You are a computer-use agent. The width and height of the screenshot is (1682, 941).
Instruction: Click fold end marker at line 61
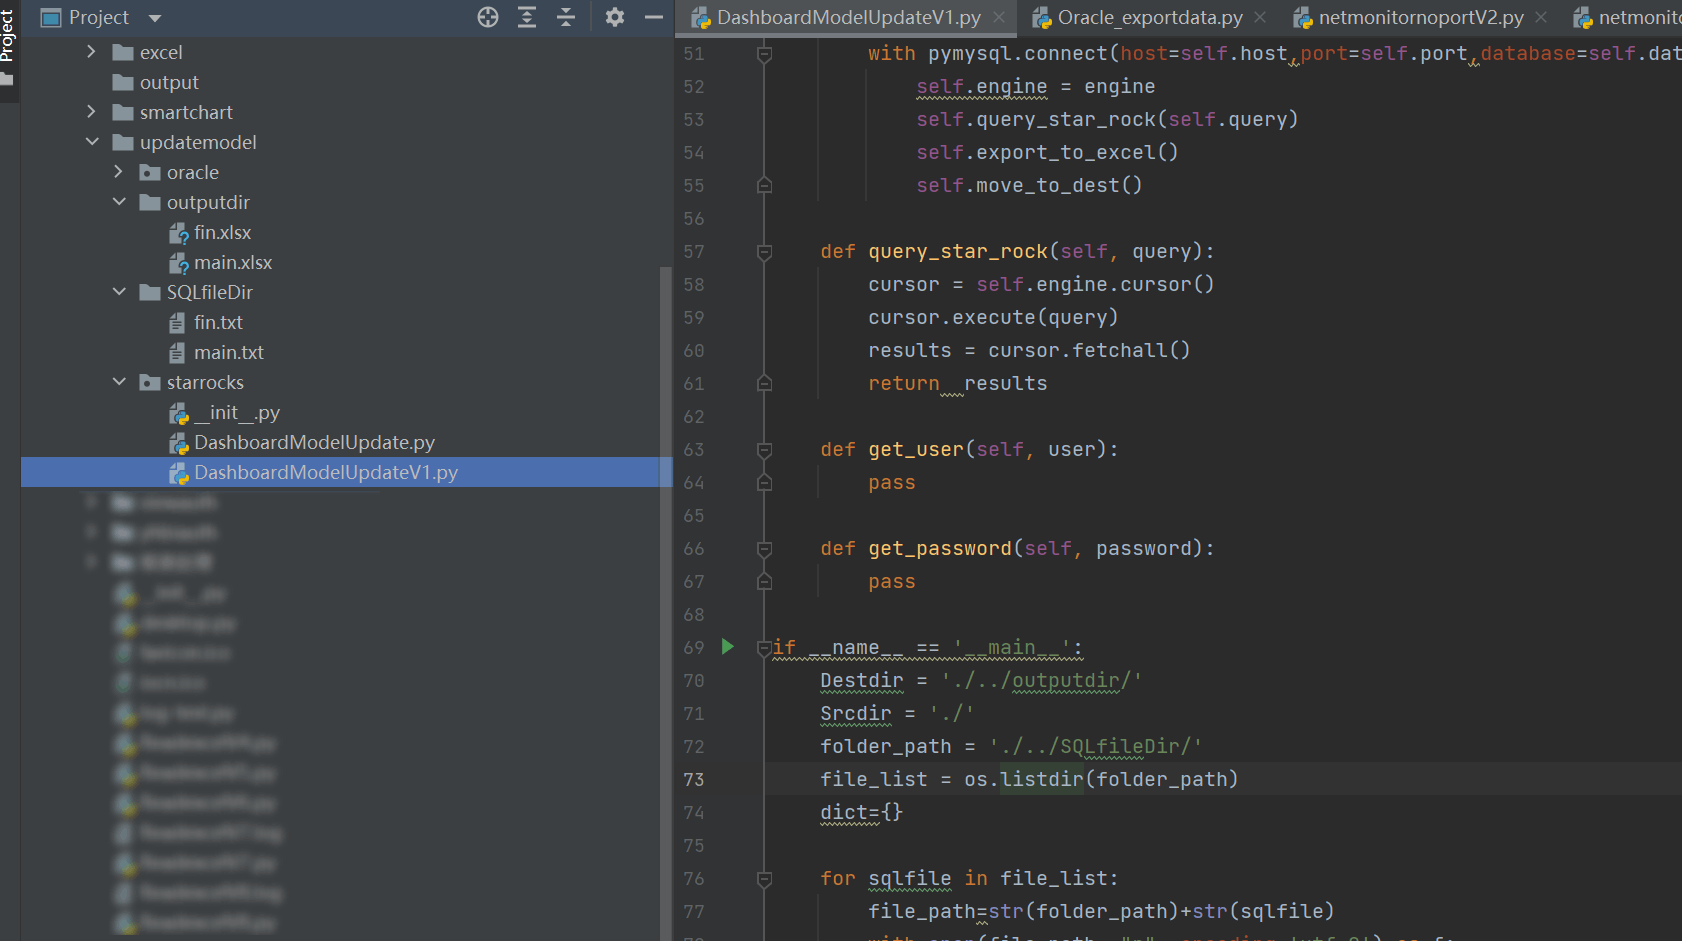pyautogui.click(x=764, y=383)
